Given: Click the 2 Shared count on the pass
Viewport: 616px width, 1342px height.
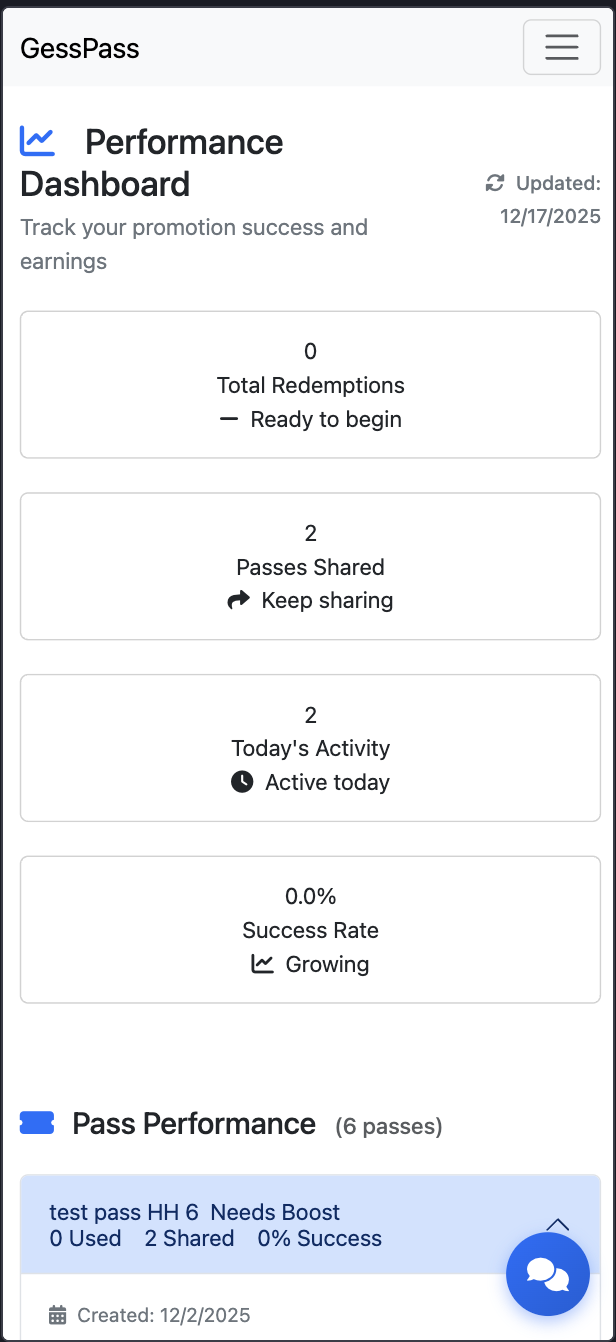Looking at the screenshot, I should coord(188,1238).
